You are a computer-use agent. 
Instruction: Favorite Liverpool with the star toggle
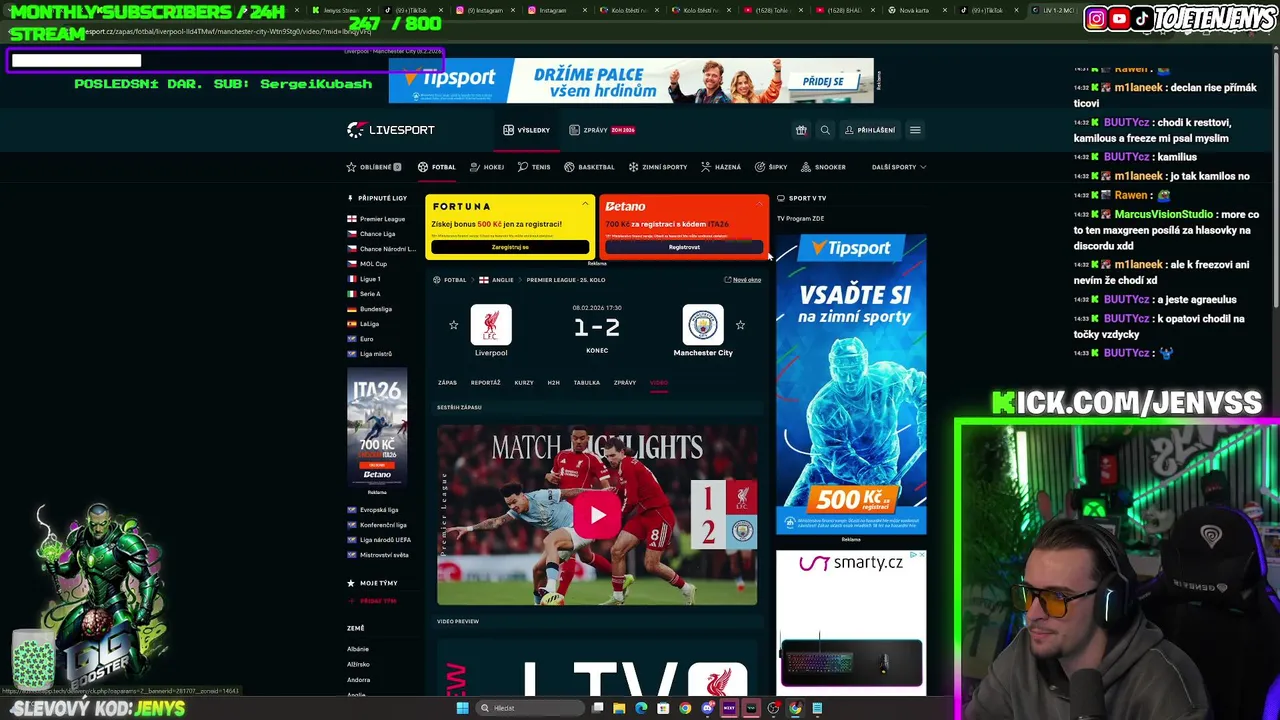[454, 325]
